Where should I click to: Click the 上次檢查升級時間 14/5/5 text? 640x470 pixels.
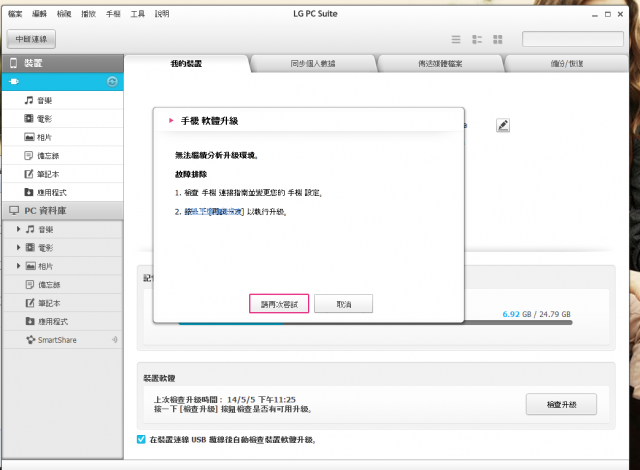[x=225, y=399]
